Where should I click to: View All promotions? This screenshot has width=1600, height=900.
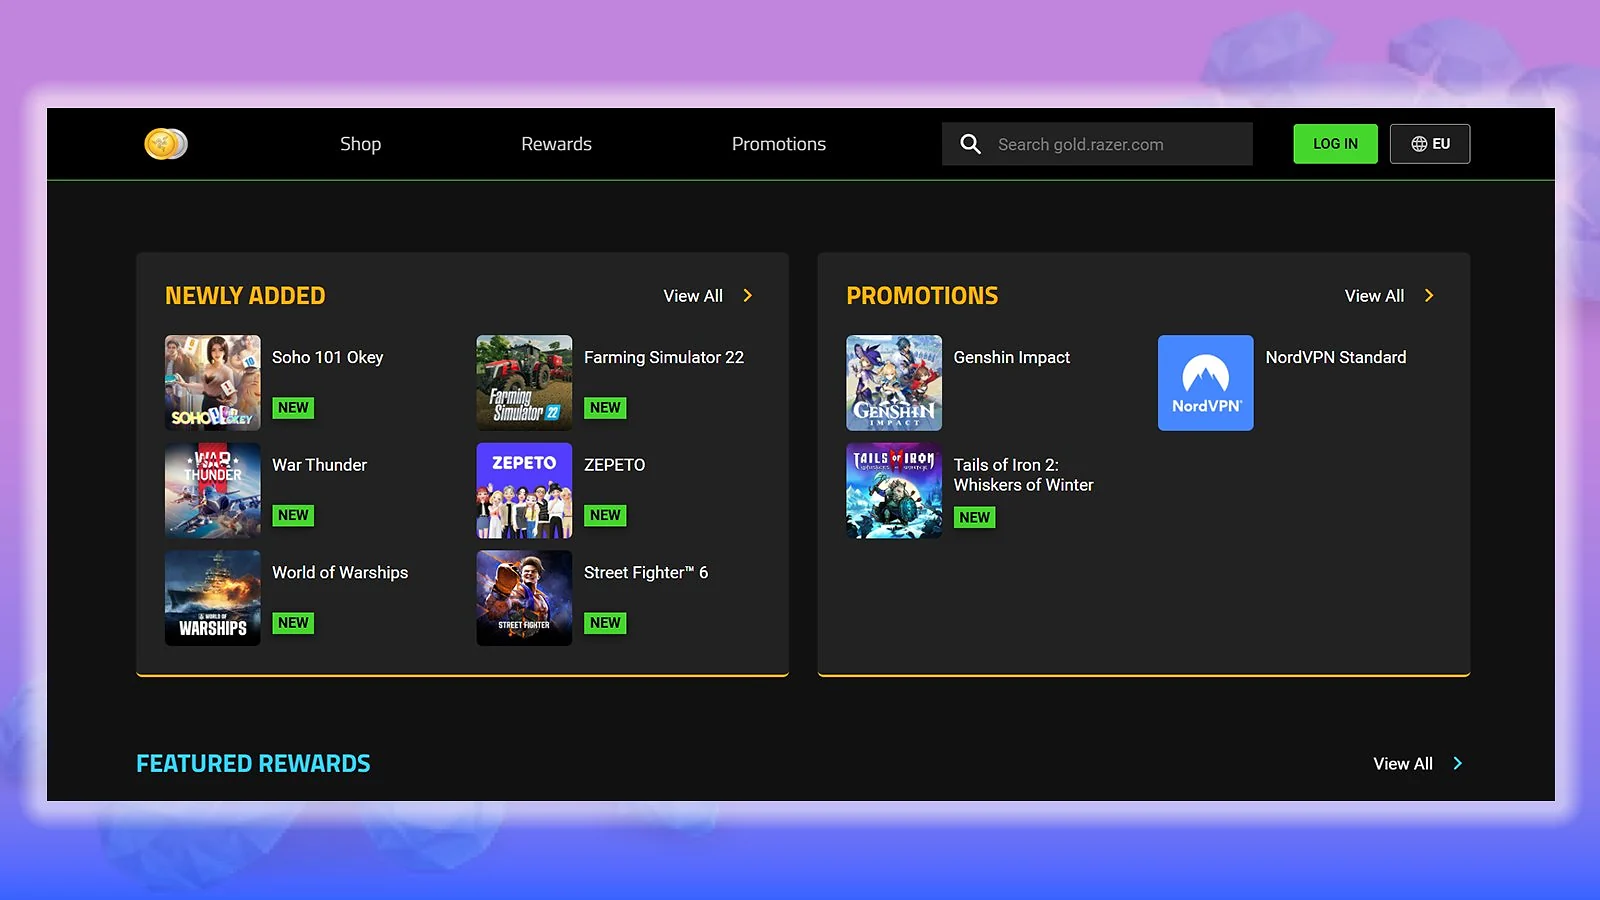pos(1374,296)
